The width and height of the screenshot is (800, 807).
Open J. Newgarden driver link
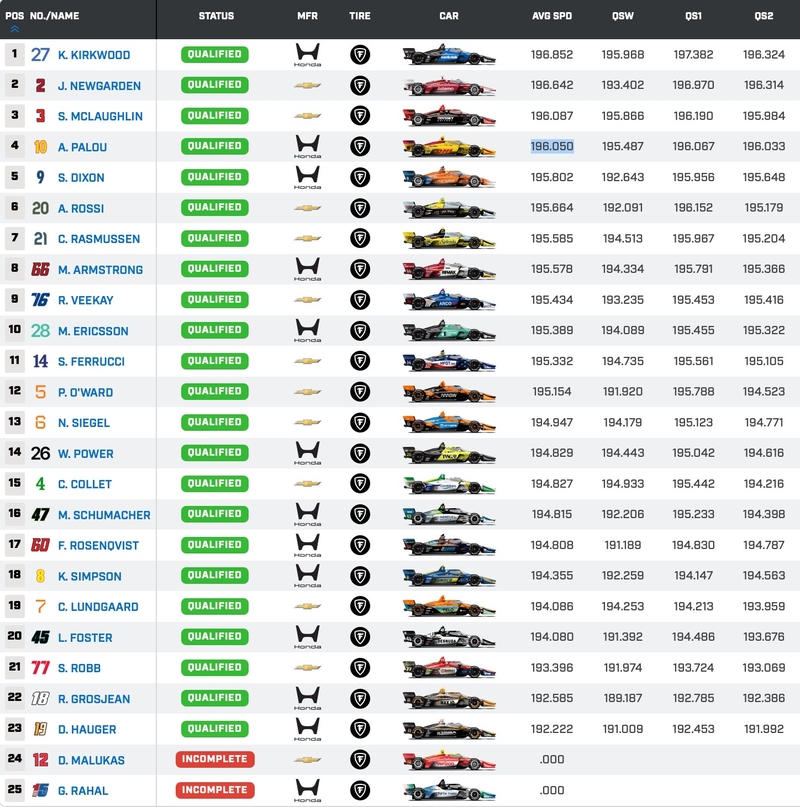tap(99, 86)
